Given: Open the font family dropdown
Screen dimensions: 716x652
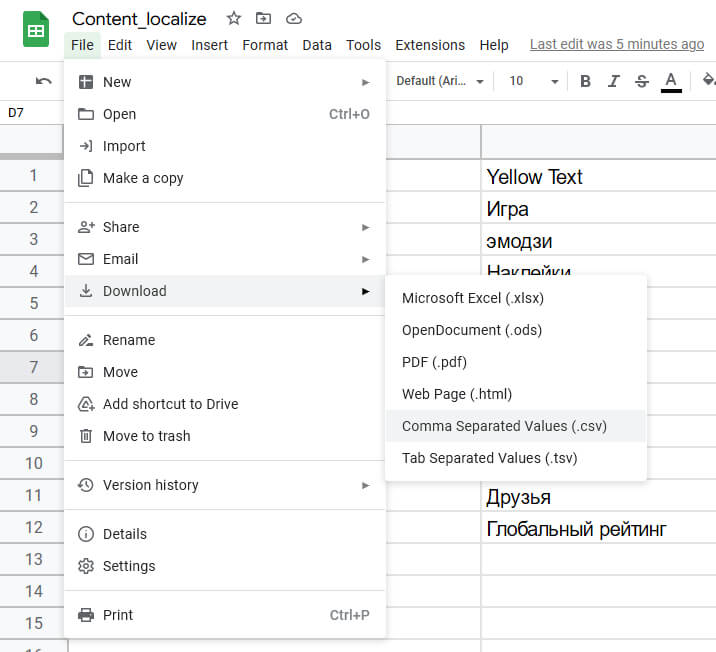Looking at the screenshot, I should click(x=440, y=81).
